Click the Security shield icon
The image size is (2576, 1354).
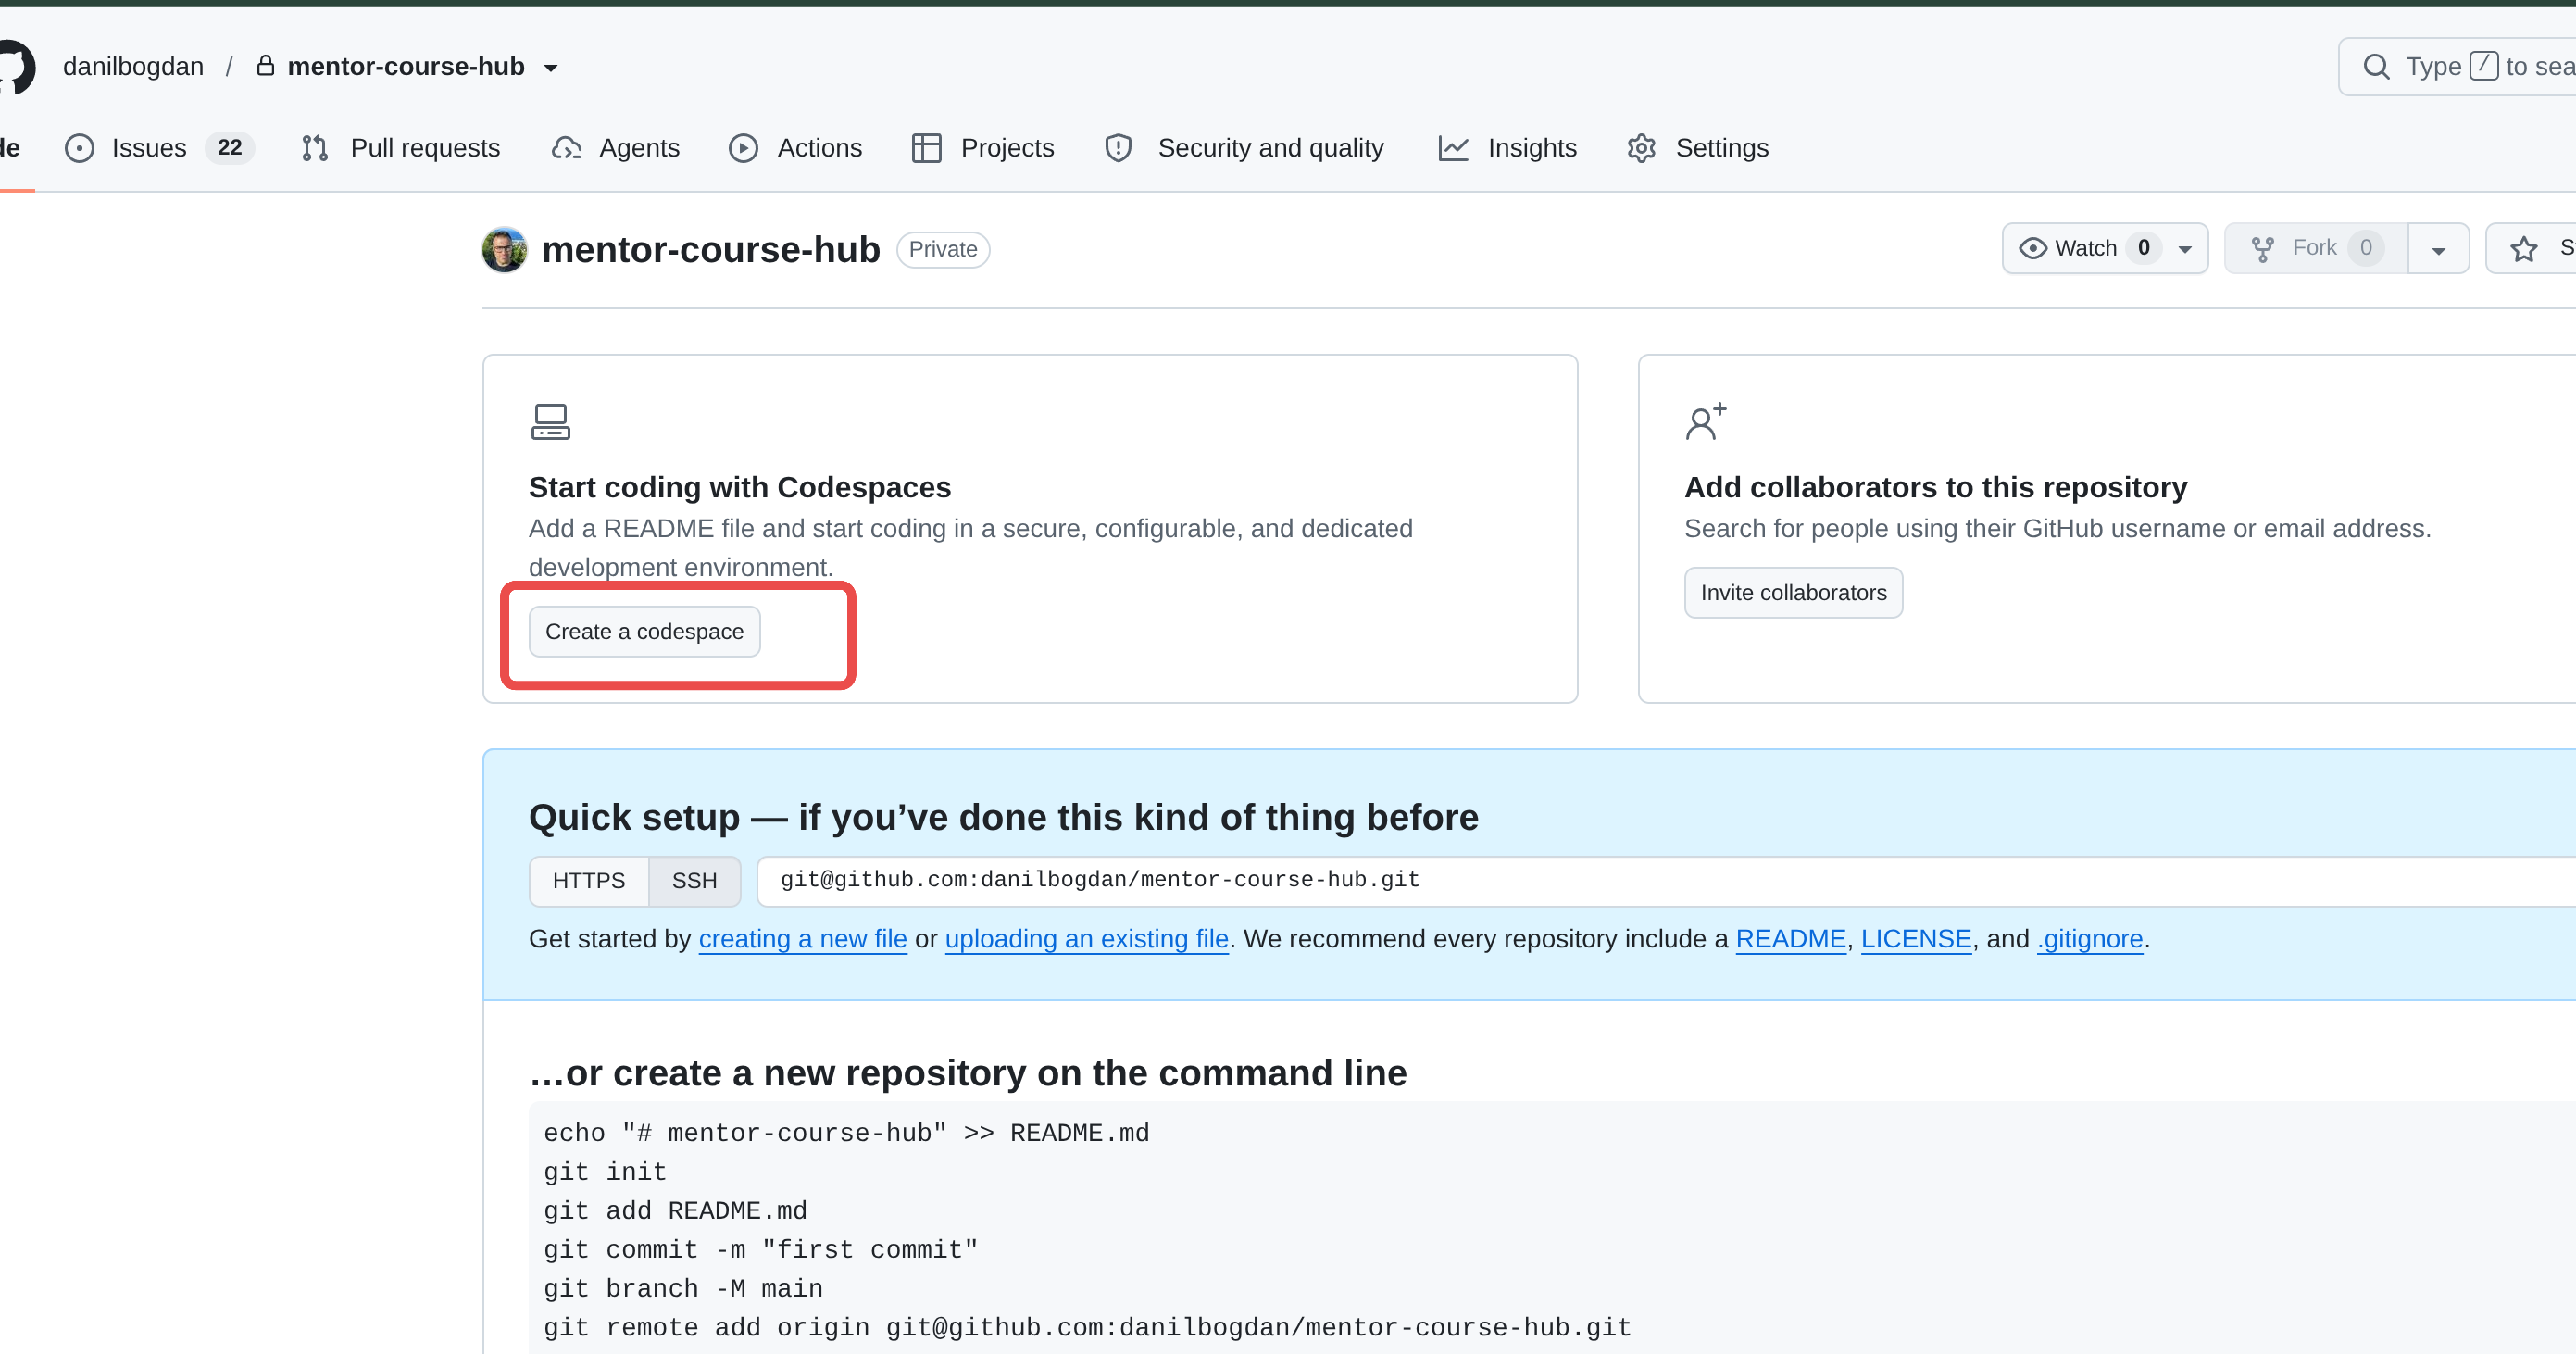(1118, 148)
